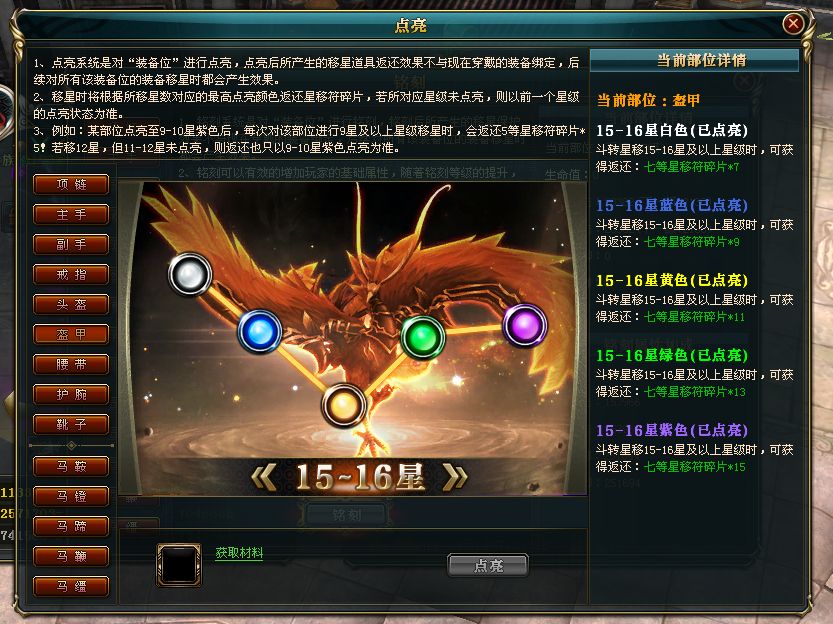Select the 盔甲 slot tab
Viewport: 833px width, 624px height.
click(71, 334)
